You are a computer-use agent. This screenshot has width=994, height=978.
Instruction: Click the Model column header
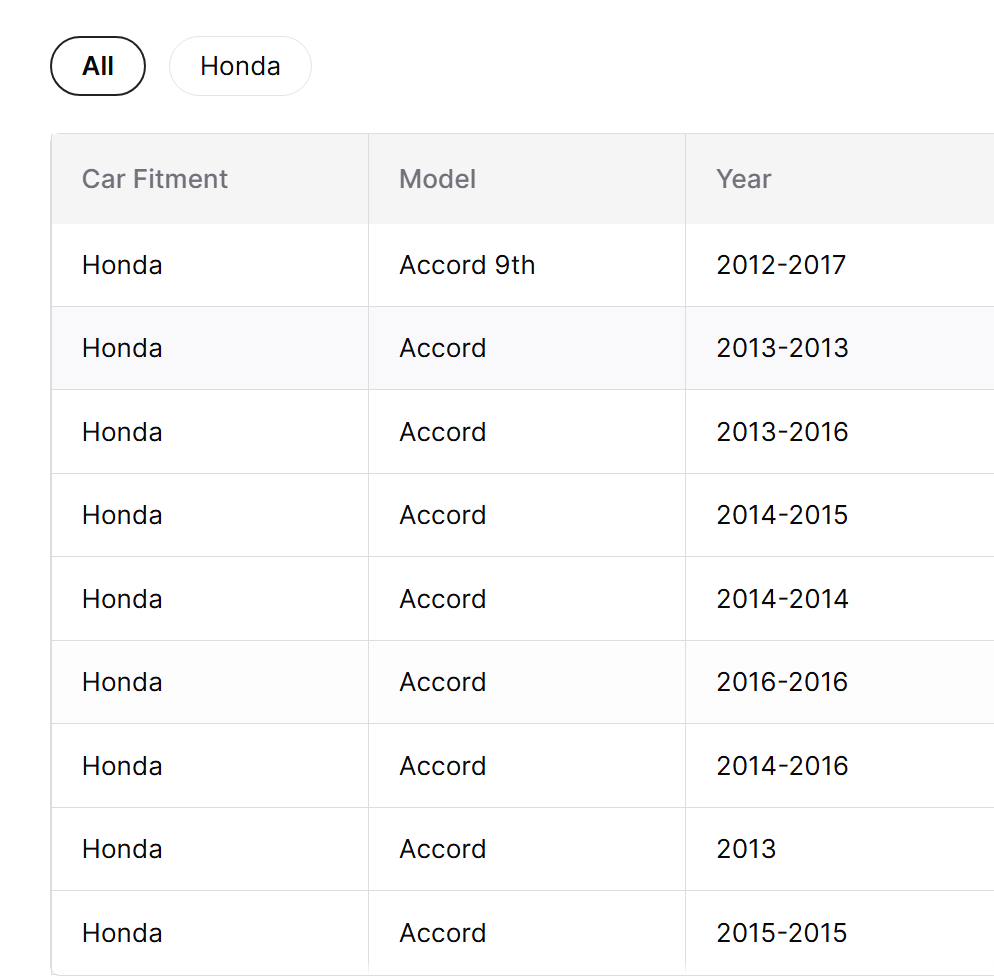click(x=438, y=179)
